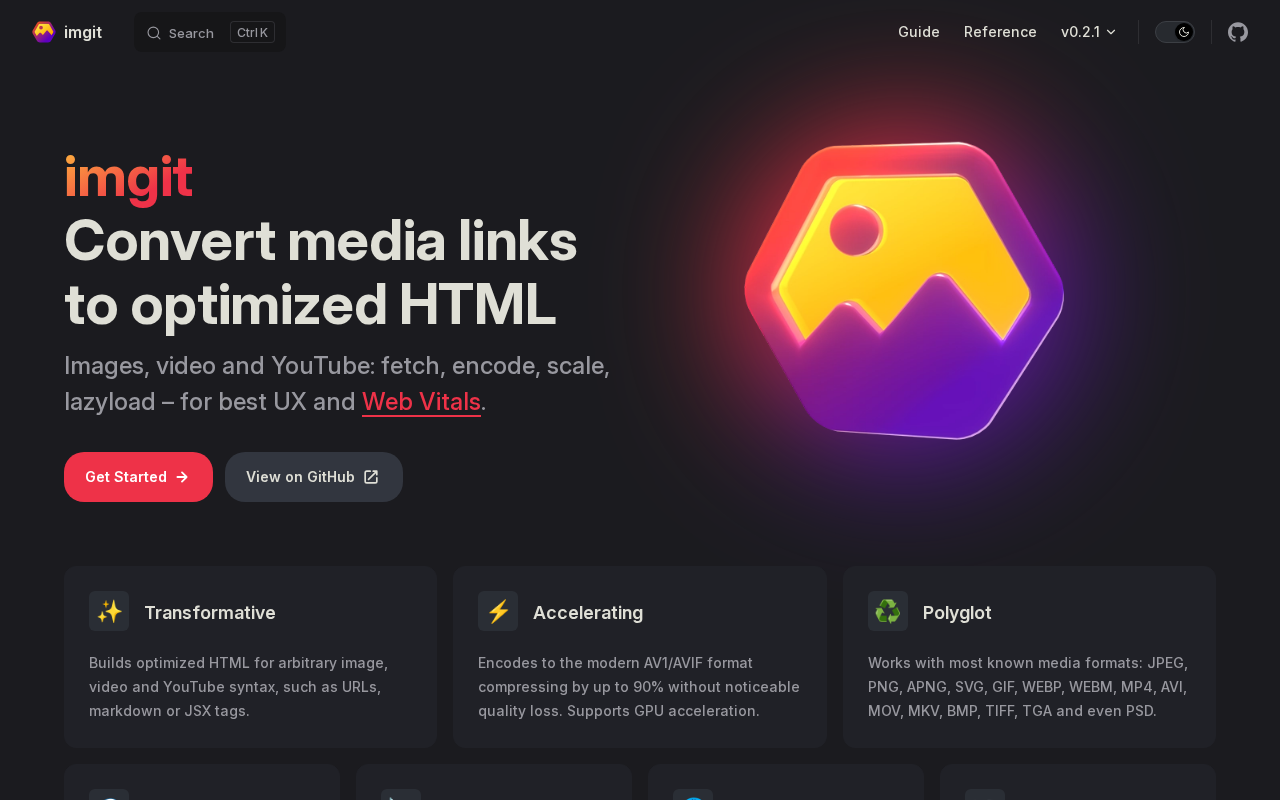This screenshot has height=800, width=1280.
Task: Open the Guide navigation item
Action: (919, 32)
